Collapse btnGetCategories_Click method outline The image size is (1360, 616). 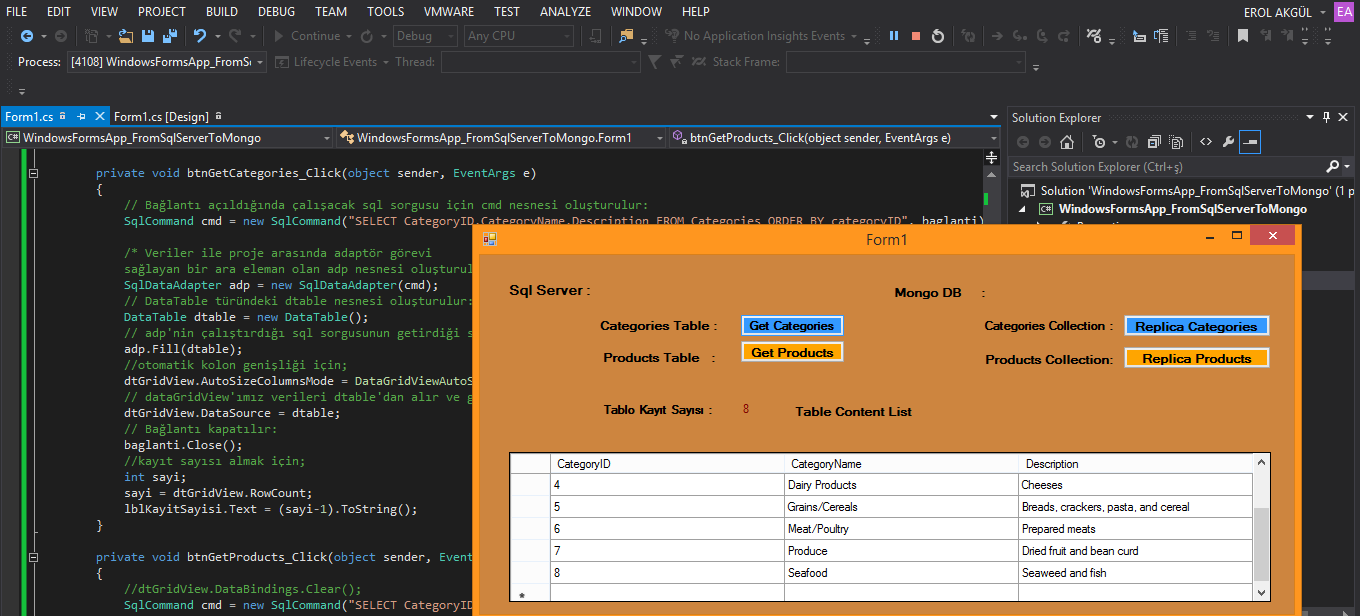point(33,173)
